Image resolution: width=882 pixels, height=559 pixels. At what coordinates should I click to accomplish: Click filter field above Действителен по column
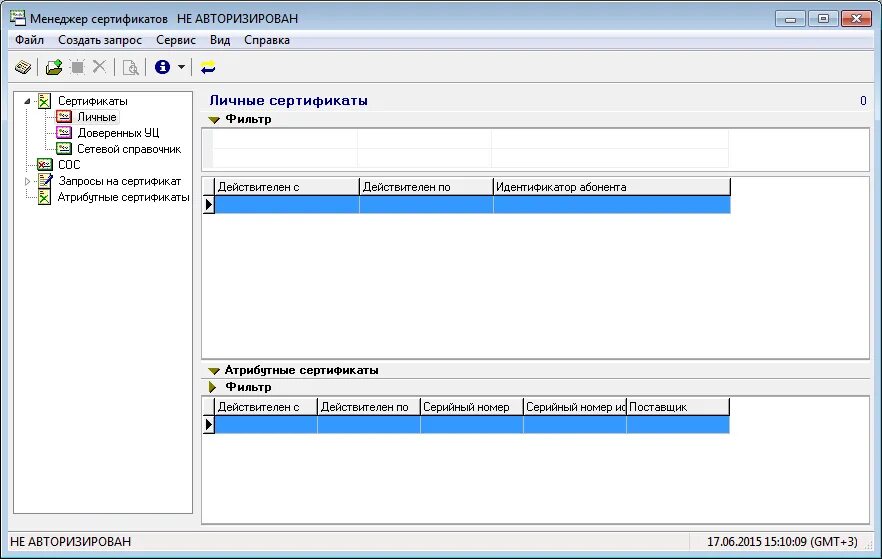click(x=425, y=139)
